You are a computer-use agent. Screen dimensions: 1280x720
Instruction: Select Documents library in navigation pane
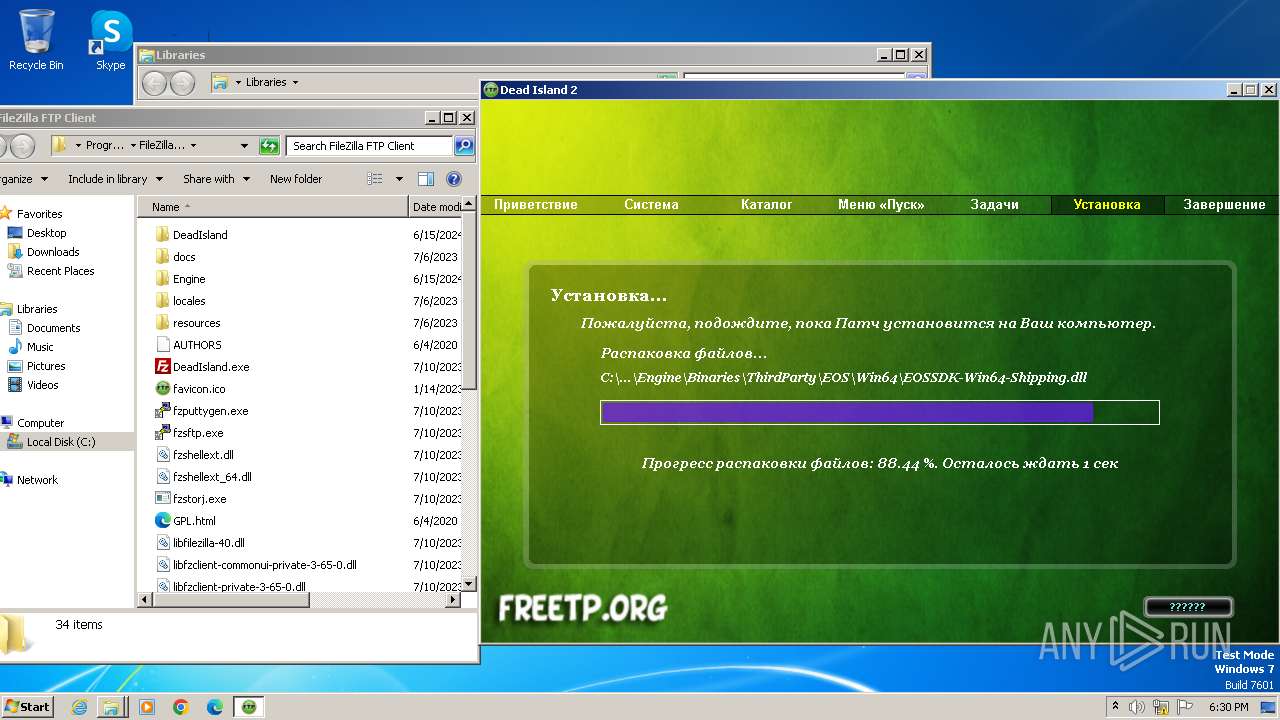tap(44, 328)
